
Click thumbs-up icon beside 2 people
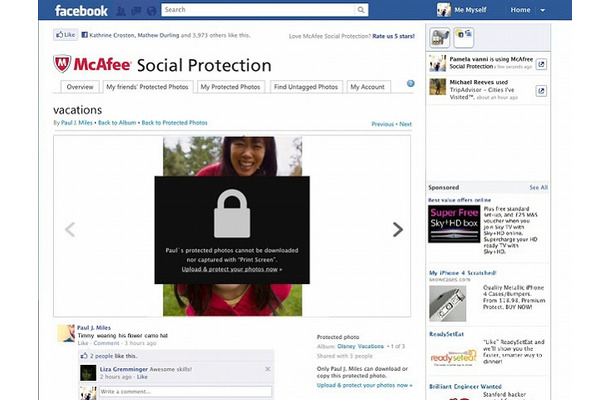coord(84,356)
